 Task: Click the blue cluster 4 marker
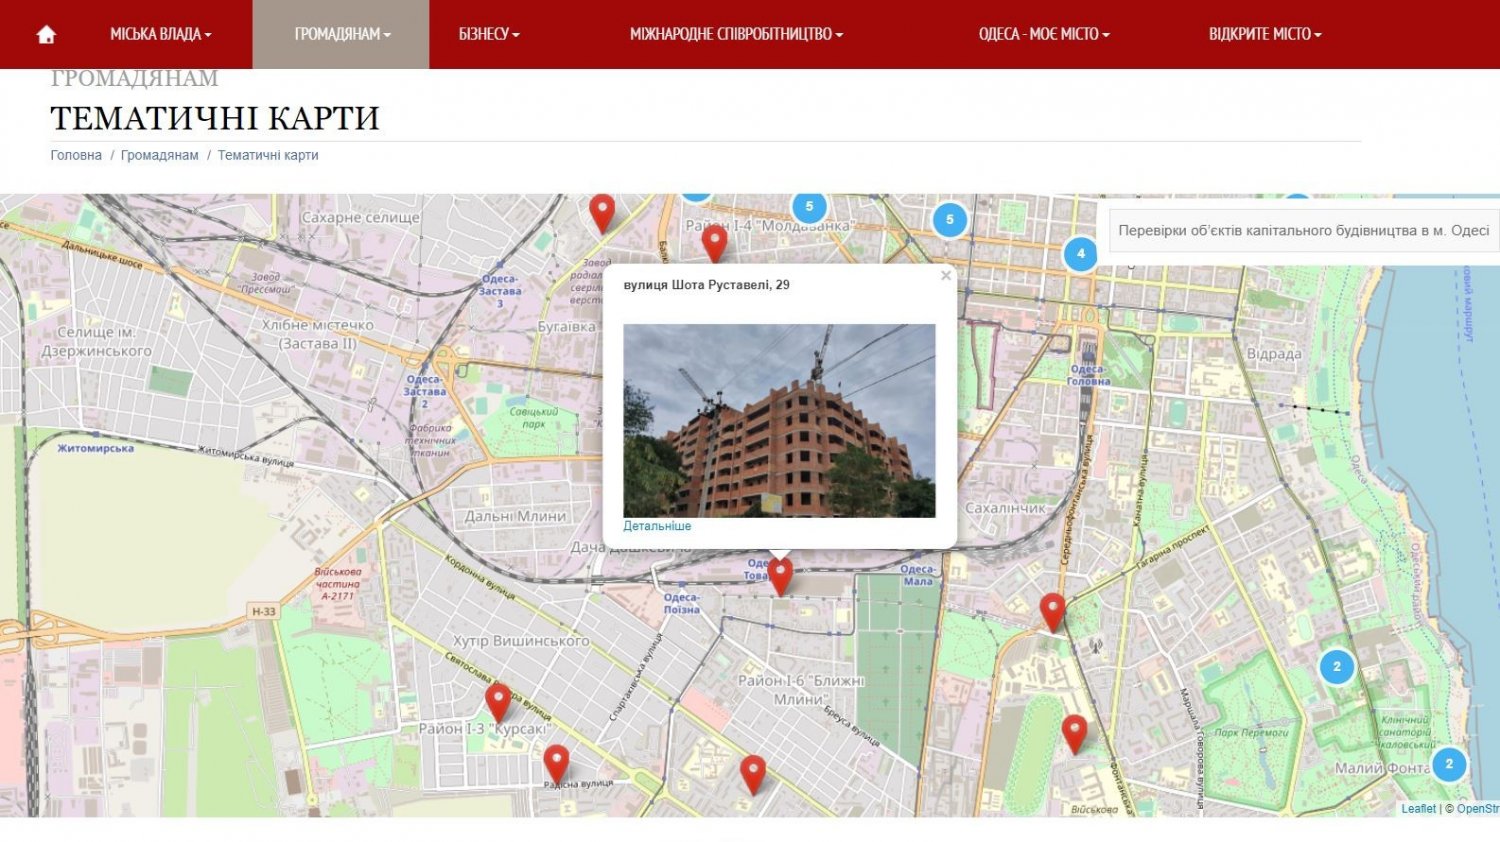(x=1080, y=254)
